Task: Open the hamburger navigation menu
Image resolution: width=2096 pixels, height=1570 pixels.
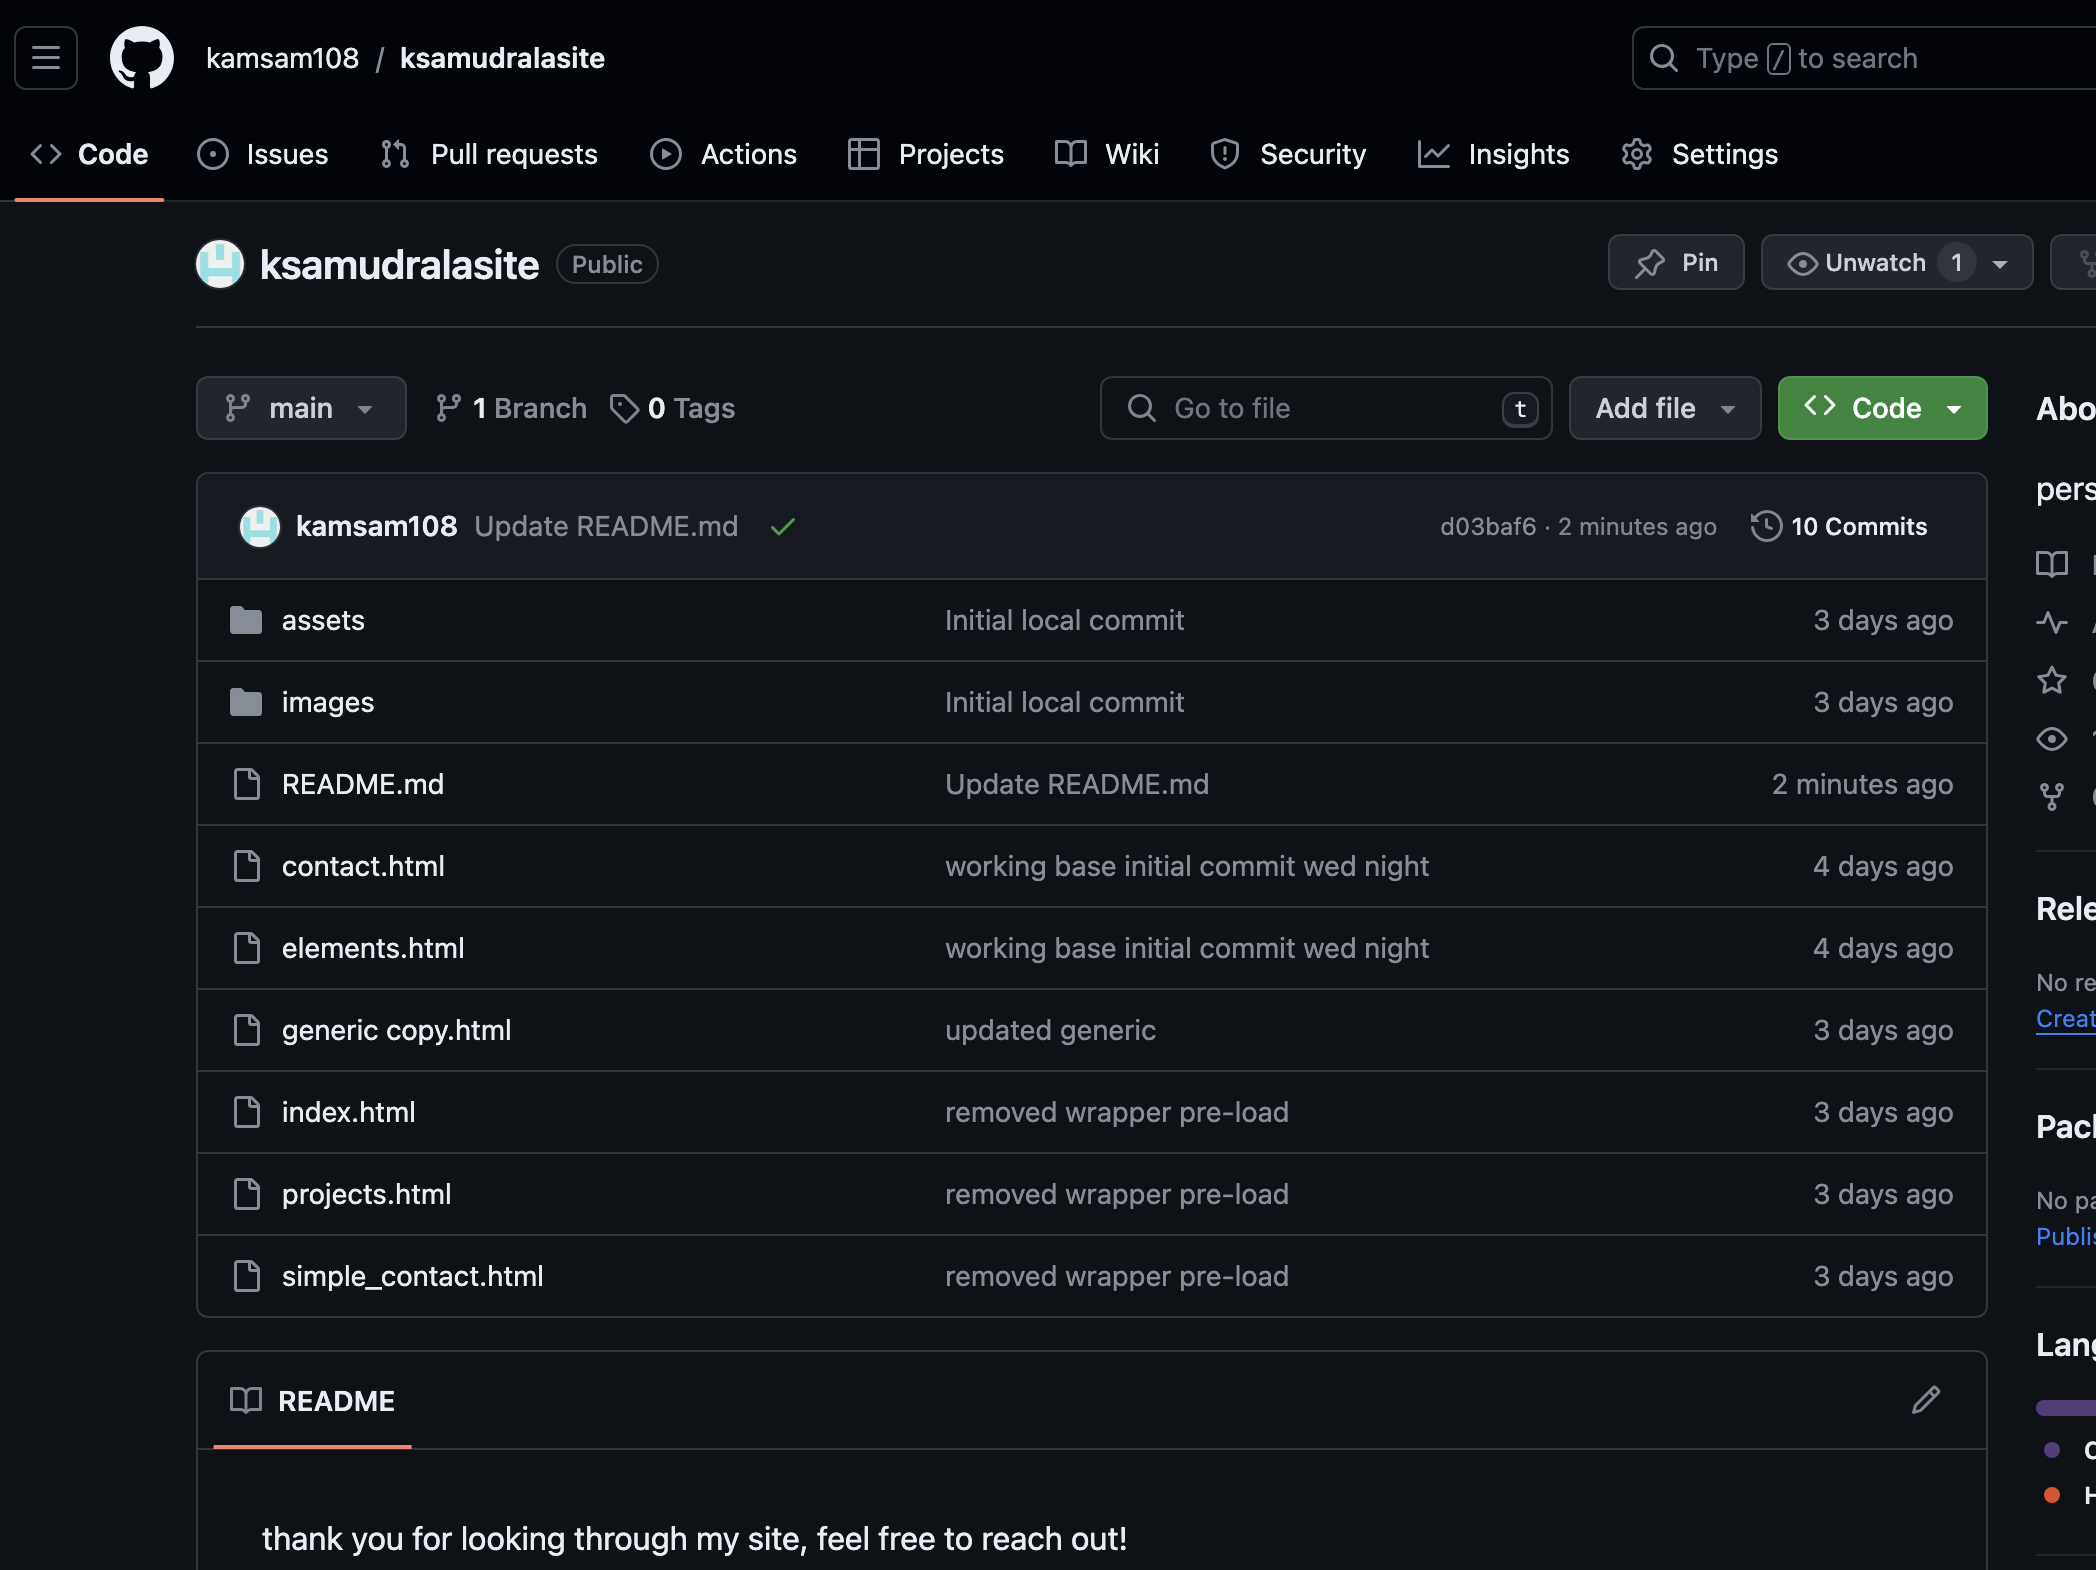Action: pyautogui.click(x=46, y=58)
